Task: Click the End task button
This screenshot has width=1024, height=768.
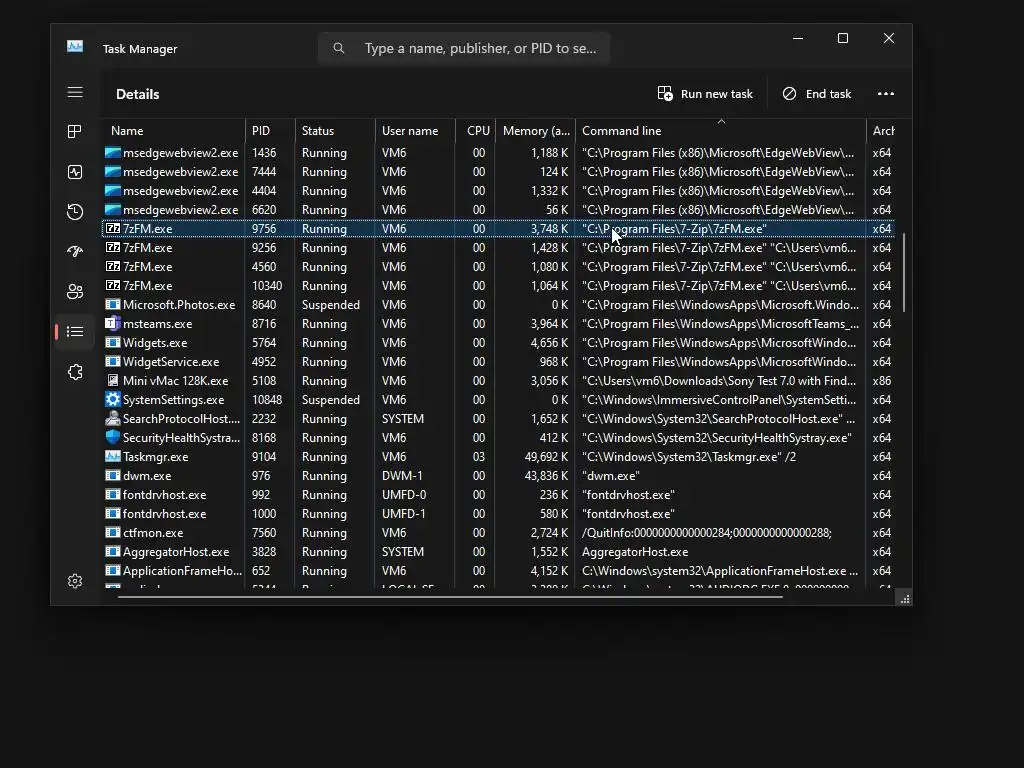Action: click(817, 93)
